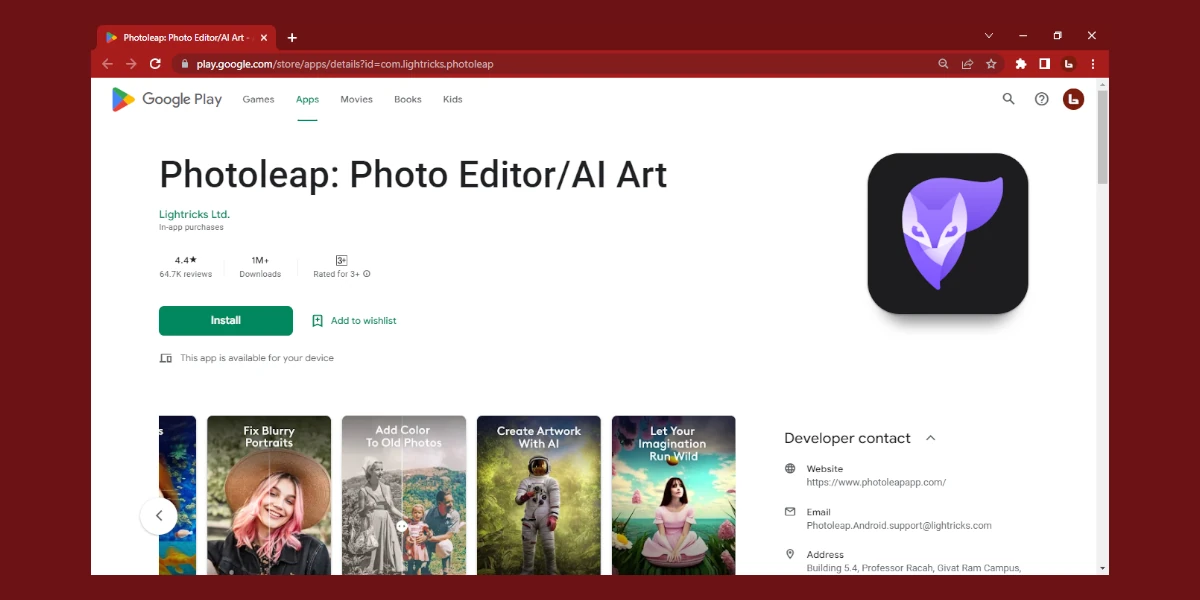1200x600 pixels.
Task: Reload the current page
Action: click(x=155, y=64)
